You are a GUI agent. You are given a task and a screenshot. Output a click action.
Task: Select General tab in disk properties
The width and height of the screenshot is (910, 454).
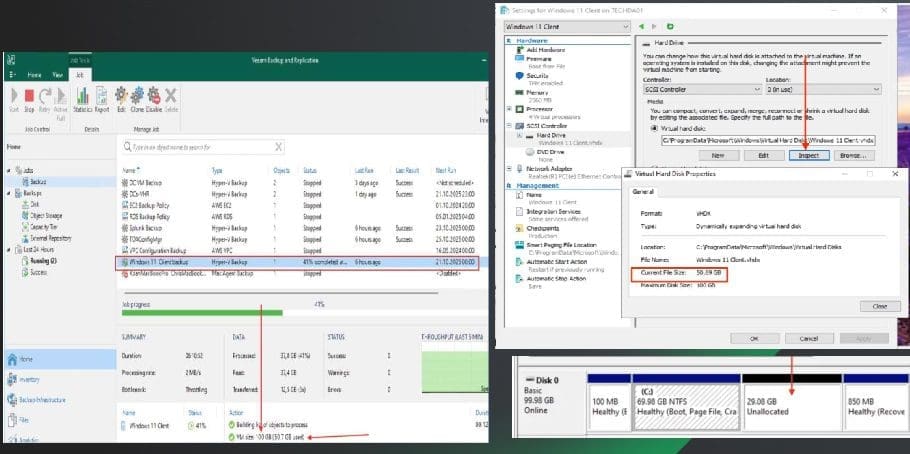(x=642, y=192)
